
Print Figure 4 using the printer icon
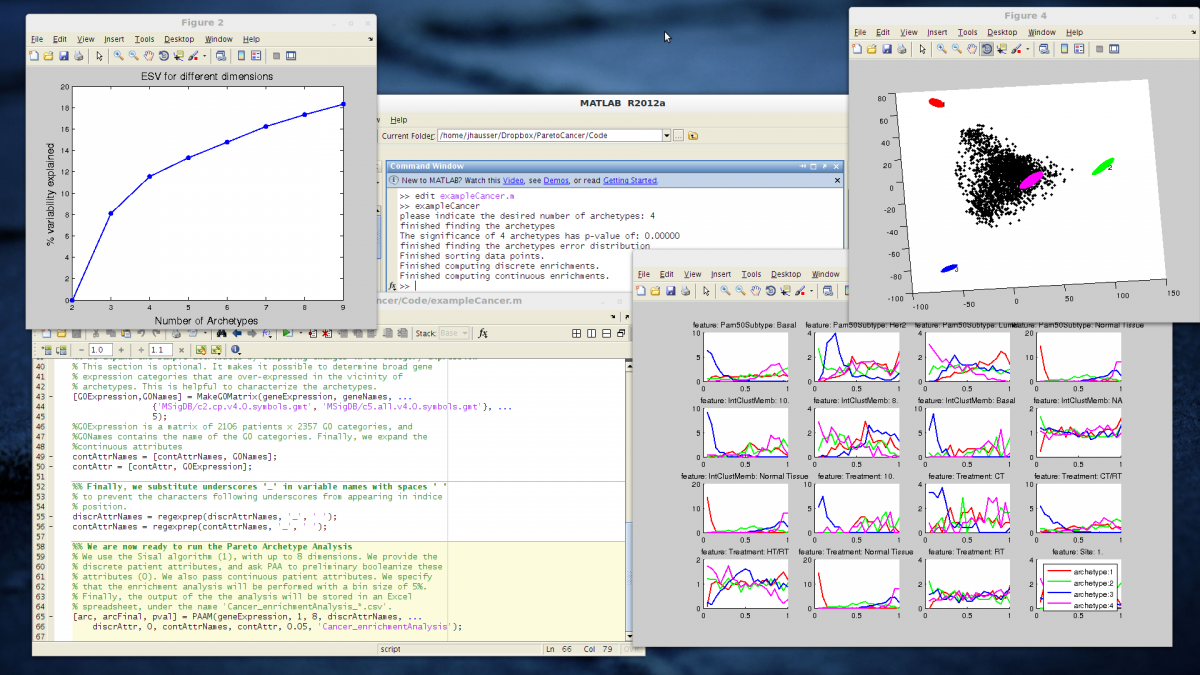pyautogui.click(x=902, y=48)
